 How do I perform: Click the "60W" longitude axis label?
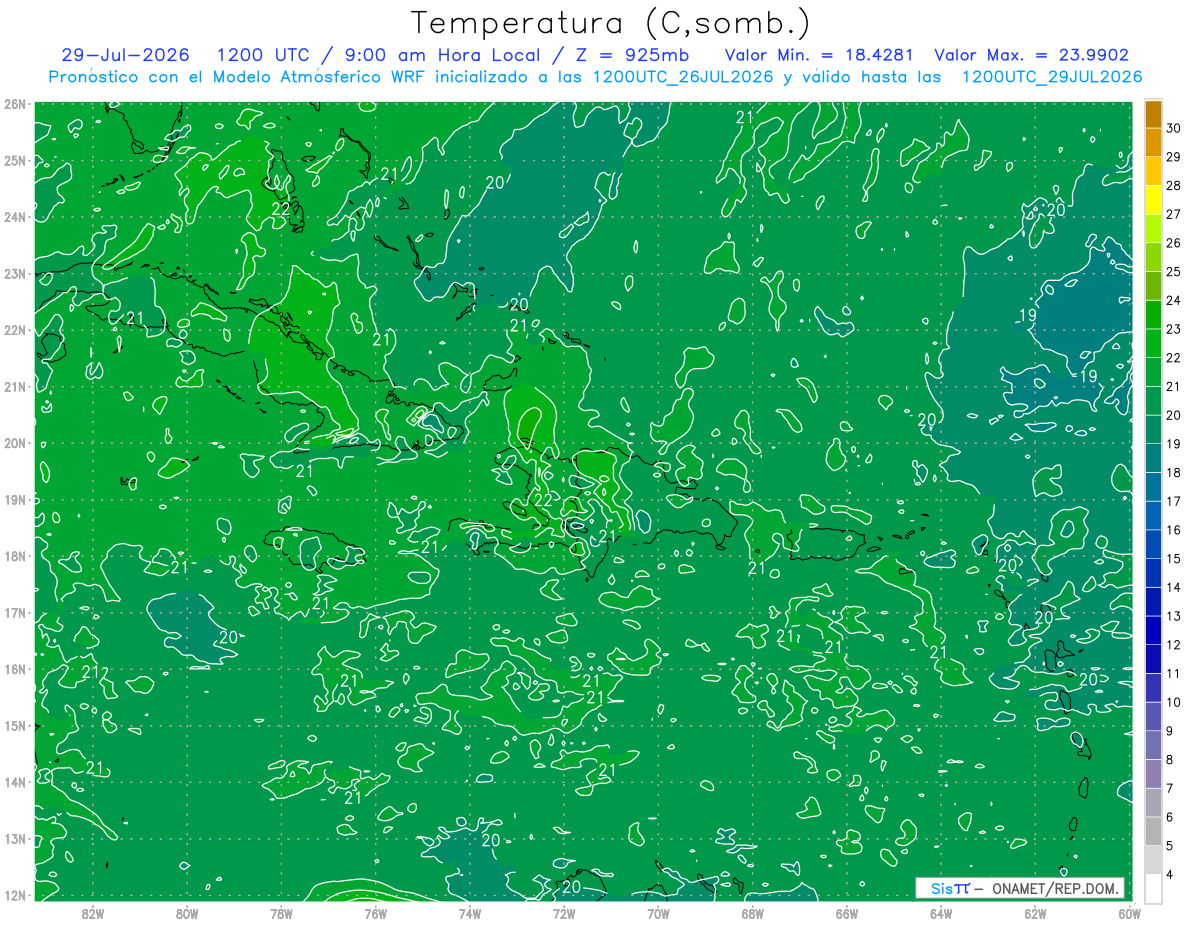point(1129,913)
